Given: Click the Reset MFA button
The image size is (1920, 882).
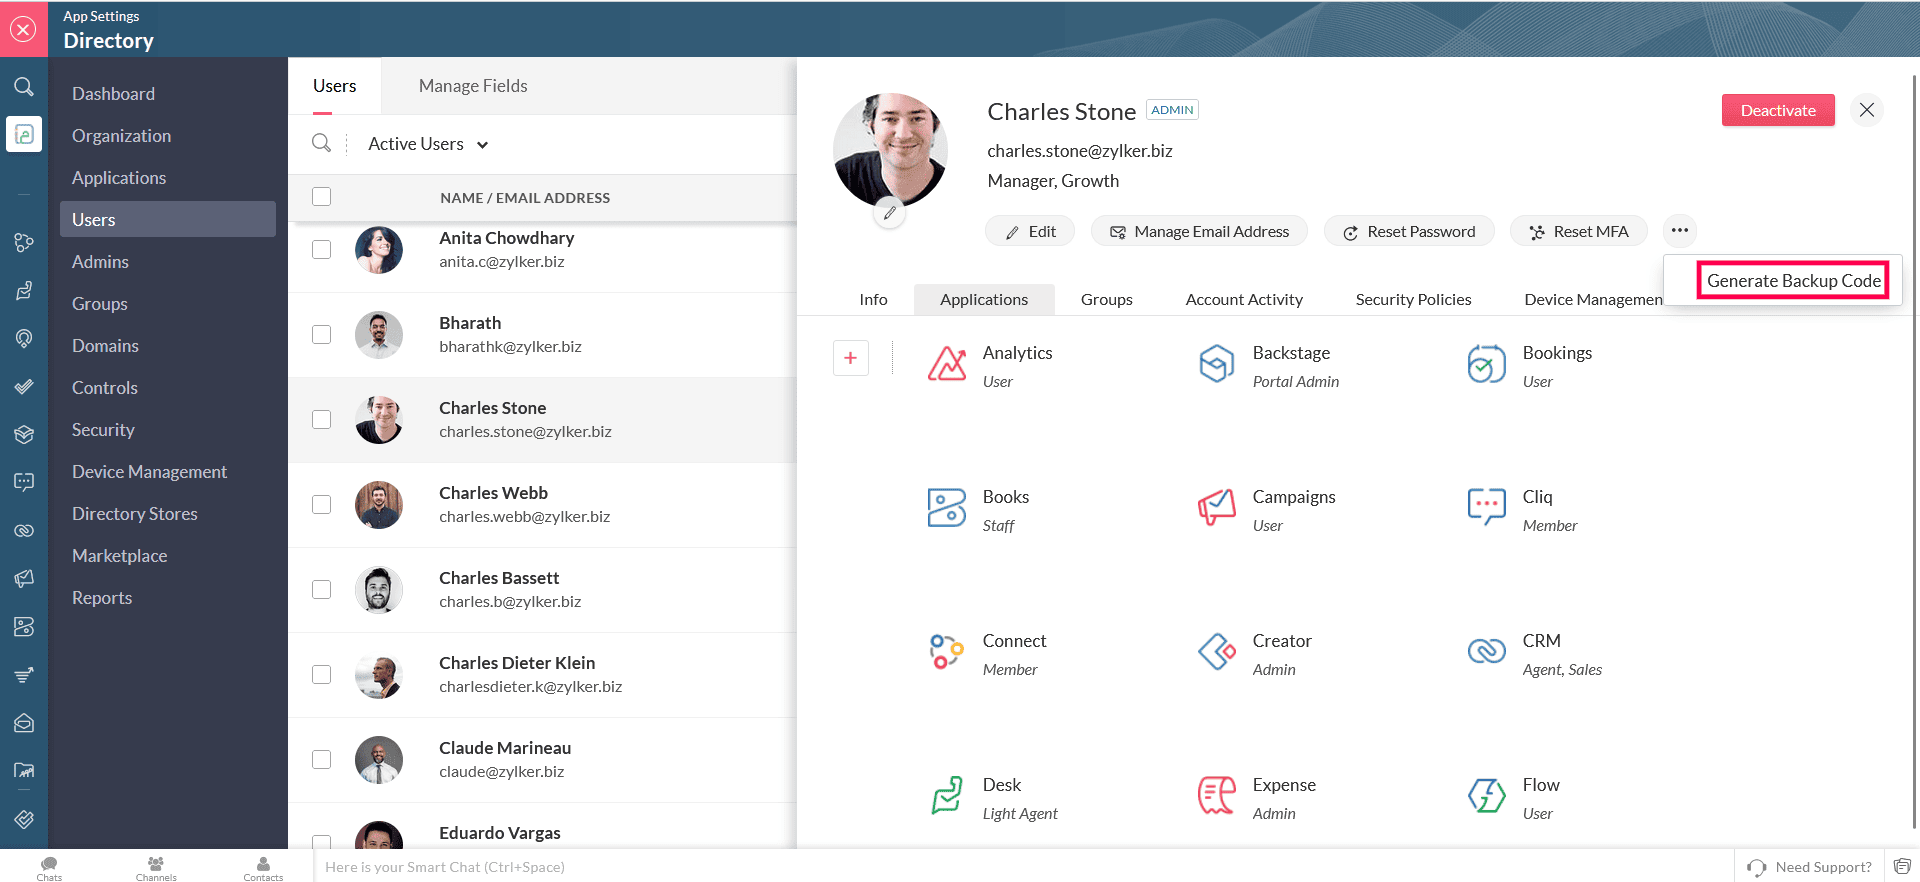Looking at the screenshot, I should [x=1579, y=231].
